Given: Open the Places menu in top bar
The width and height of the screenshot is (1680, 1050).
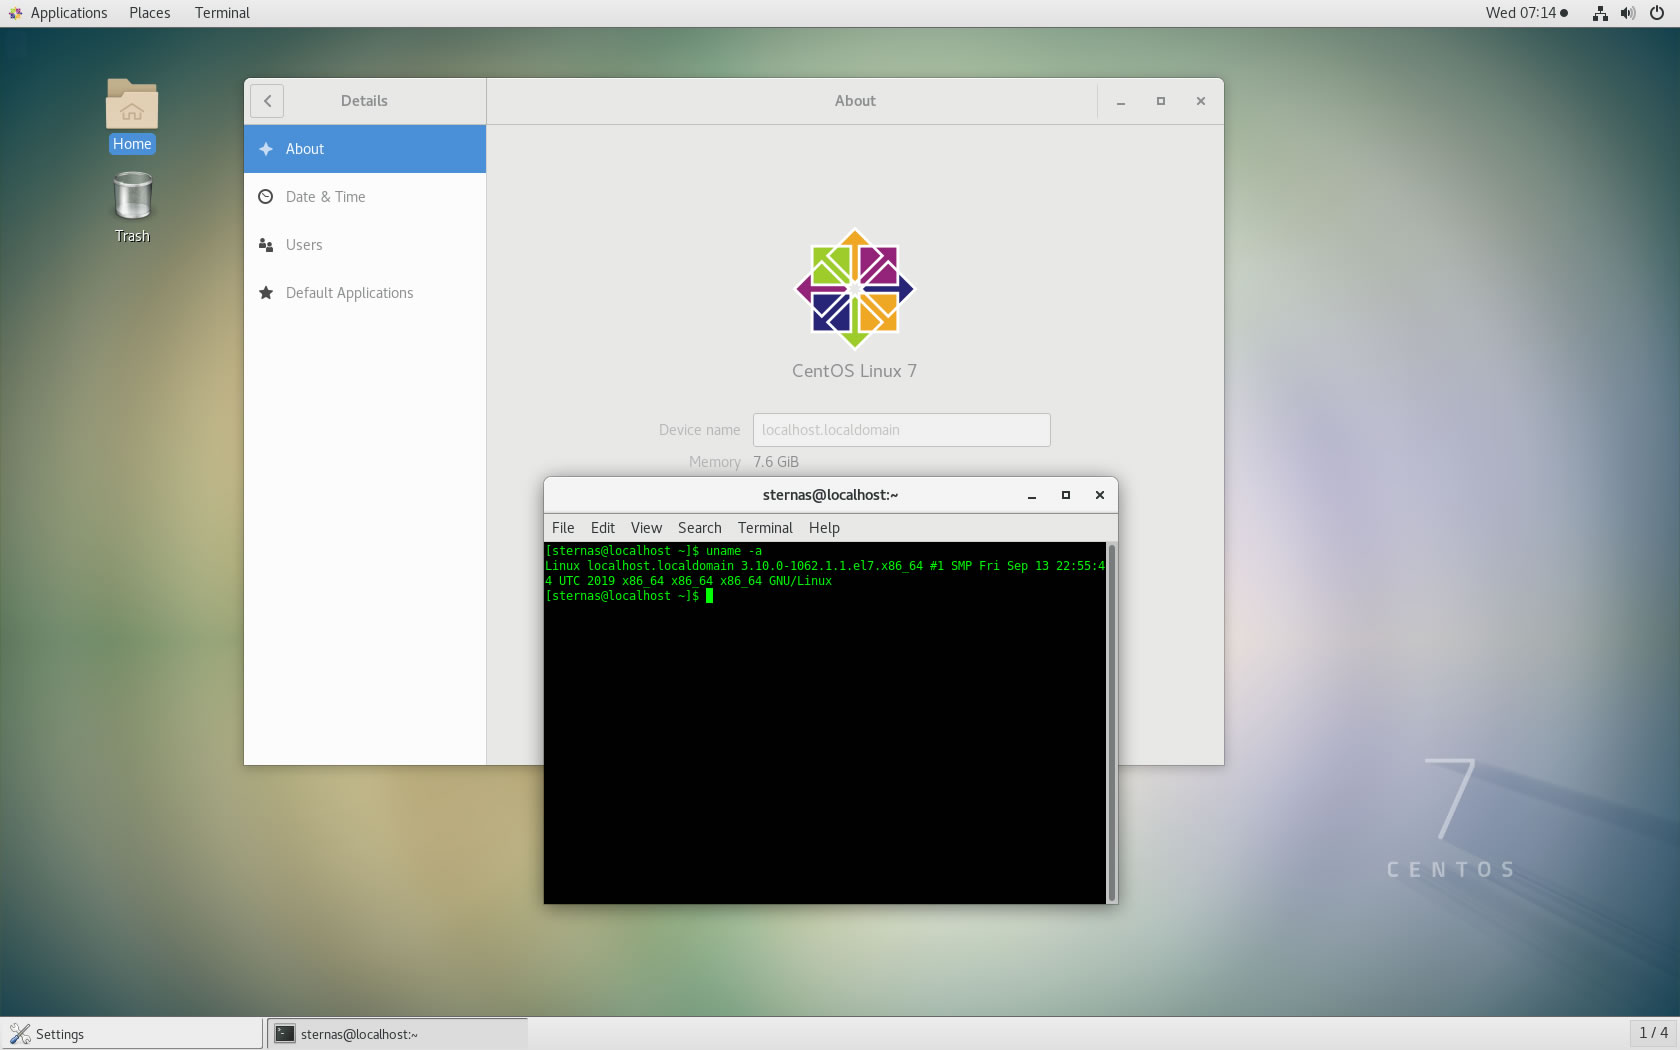Looking at the screenshot, I should tap(150, 13).
